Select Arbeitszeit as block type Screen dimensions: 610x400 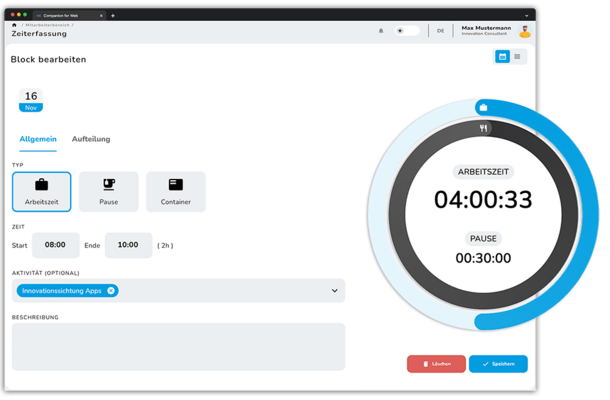pyautogui.click(x=41, y=191)
